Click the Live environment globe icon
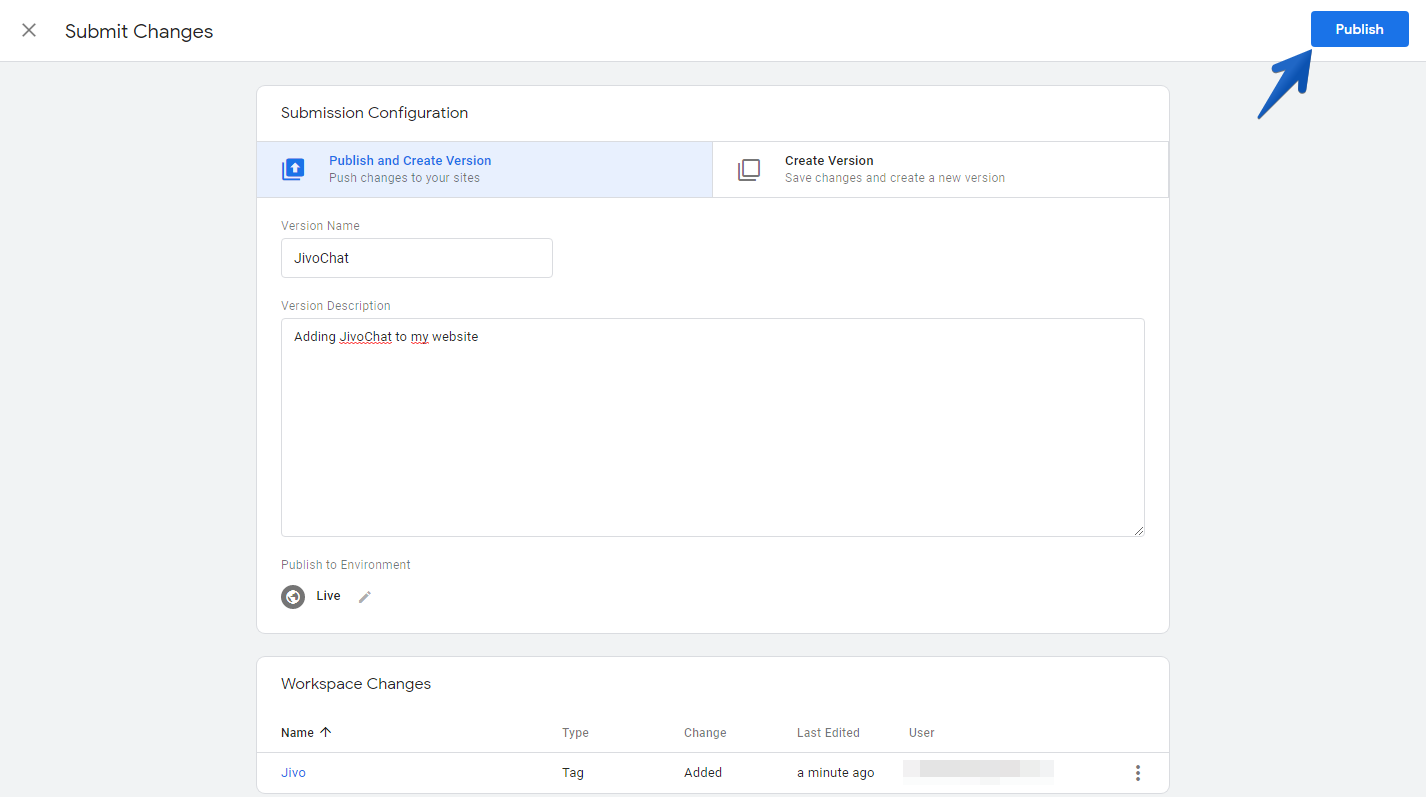The width and height of the screenshot is (1426, 797). (x=293, y=597)
